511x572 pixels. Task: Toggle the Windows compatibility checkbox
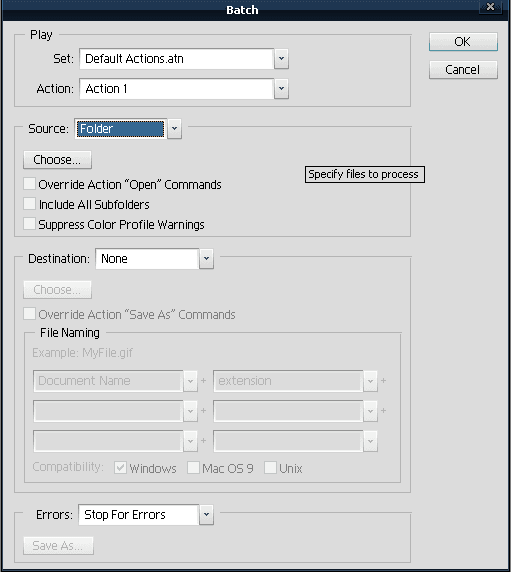pos(120,468)
